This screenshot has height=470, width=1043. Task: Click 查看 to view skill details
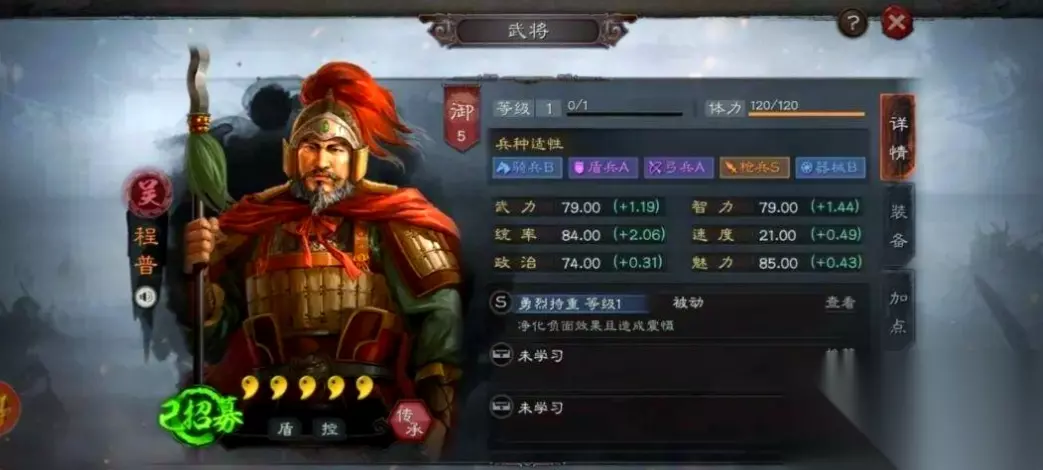tap(839, 303)
